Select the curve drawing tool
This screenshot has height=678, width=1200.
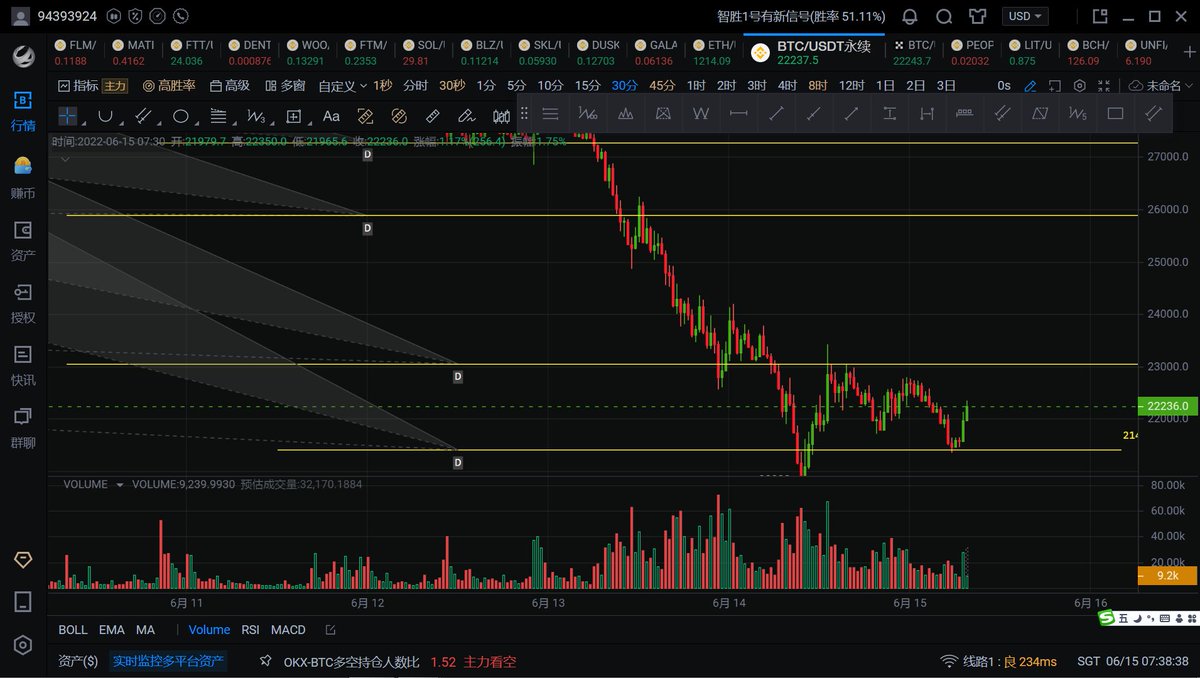pyautogui.click(x=105, y=116)
